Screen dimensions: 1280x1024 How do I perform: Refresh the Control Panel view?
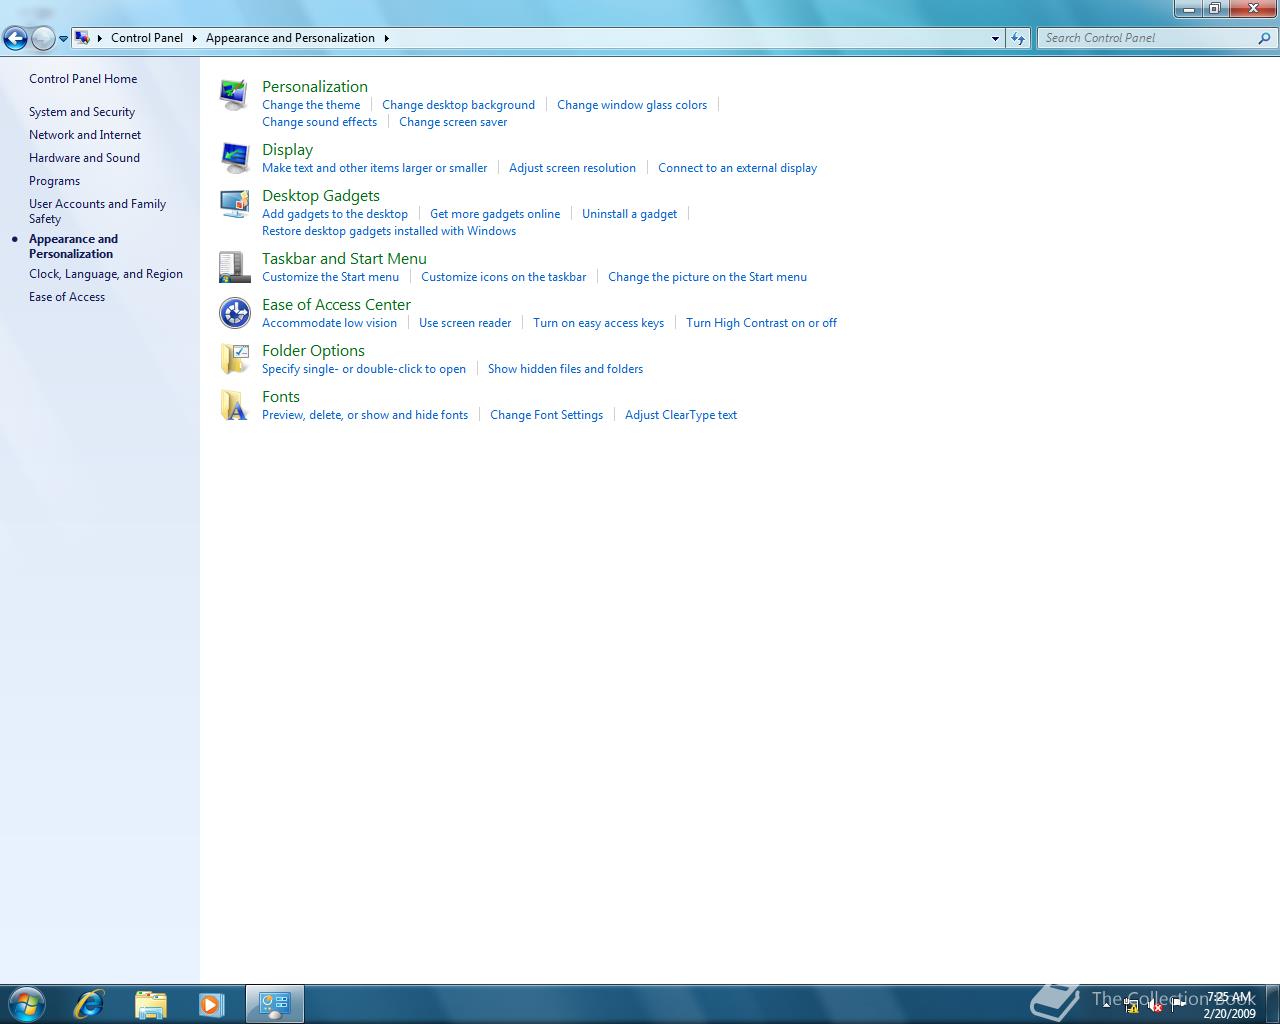[1018, 38]
